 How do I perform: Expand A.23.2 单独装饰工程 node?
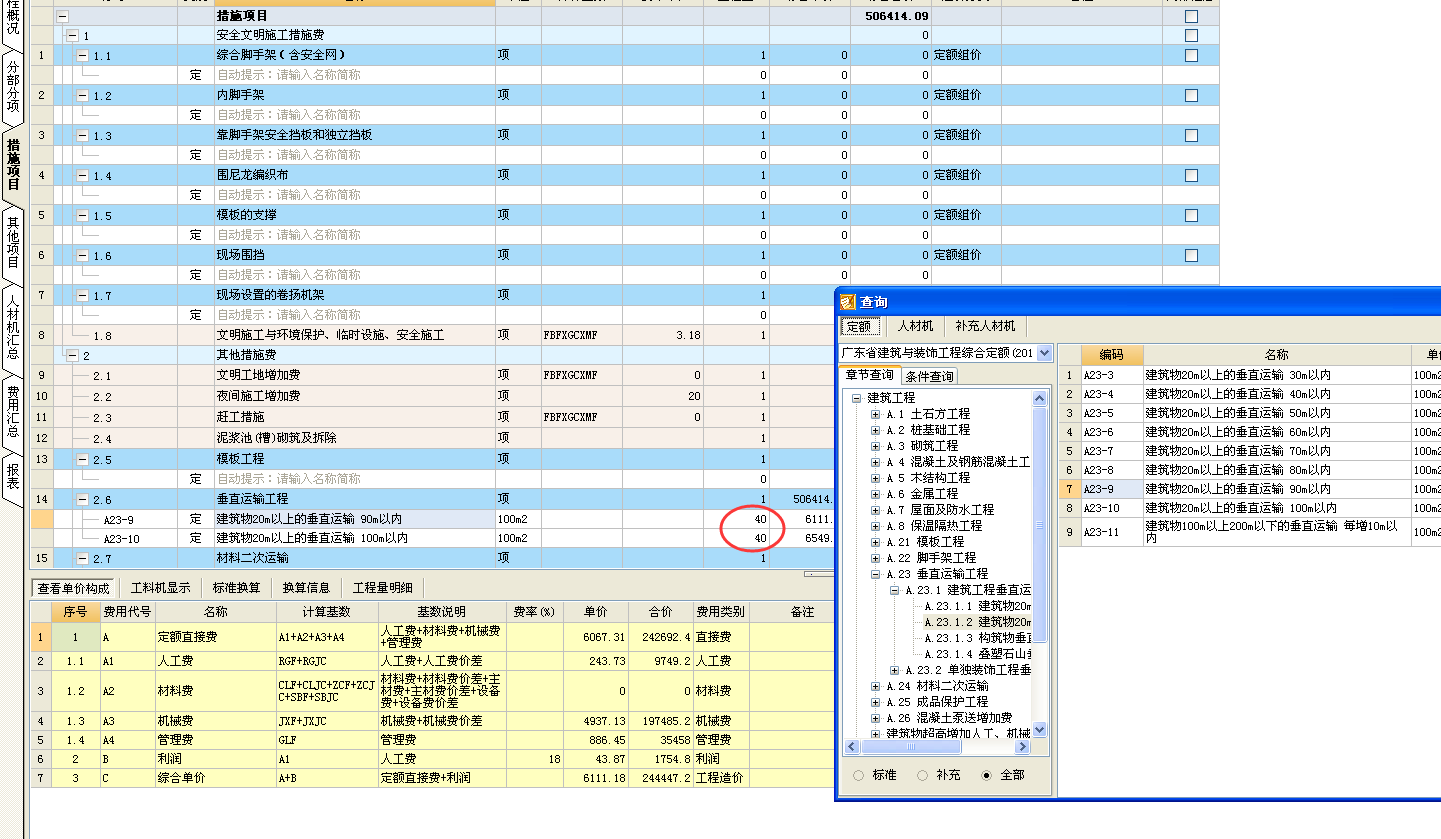894,670
